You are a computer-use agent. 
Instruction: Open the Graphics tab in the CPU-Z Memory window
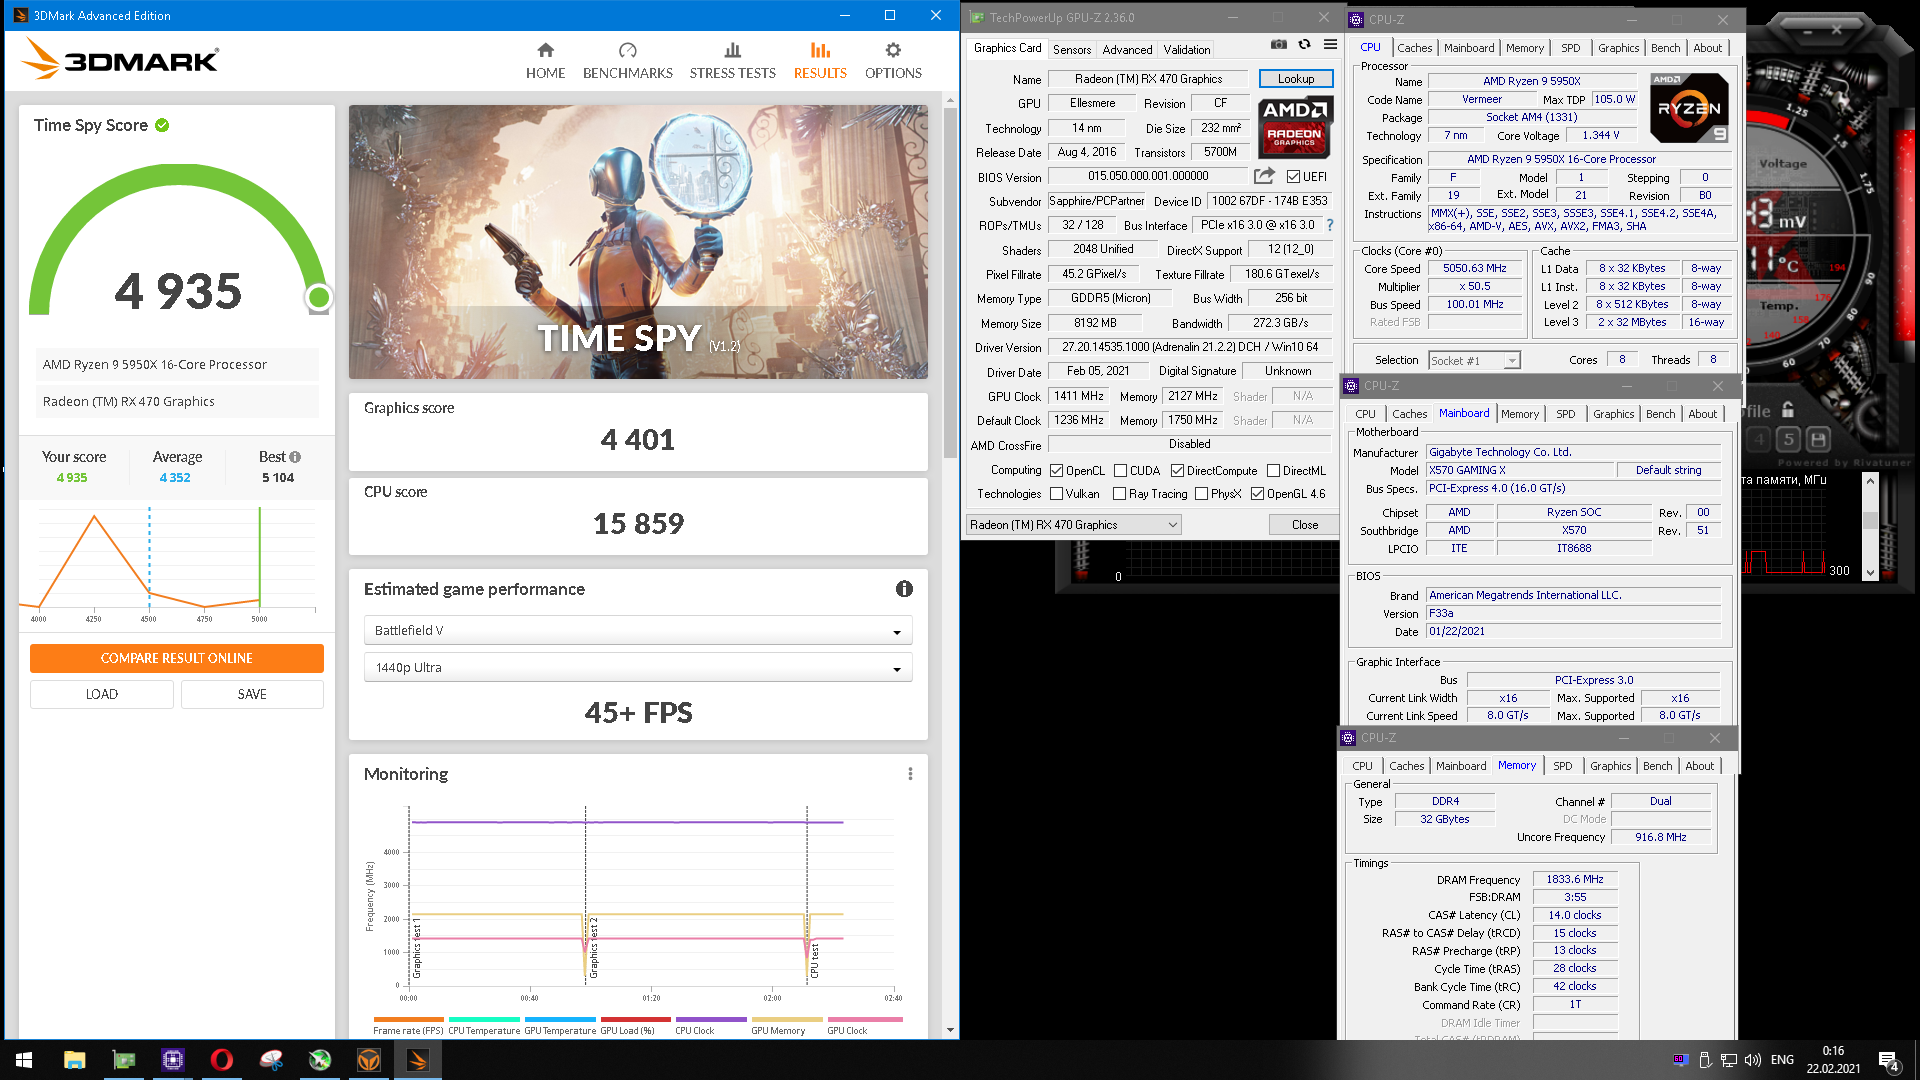click(x=1610, y=766)
